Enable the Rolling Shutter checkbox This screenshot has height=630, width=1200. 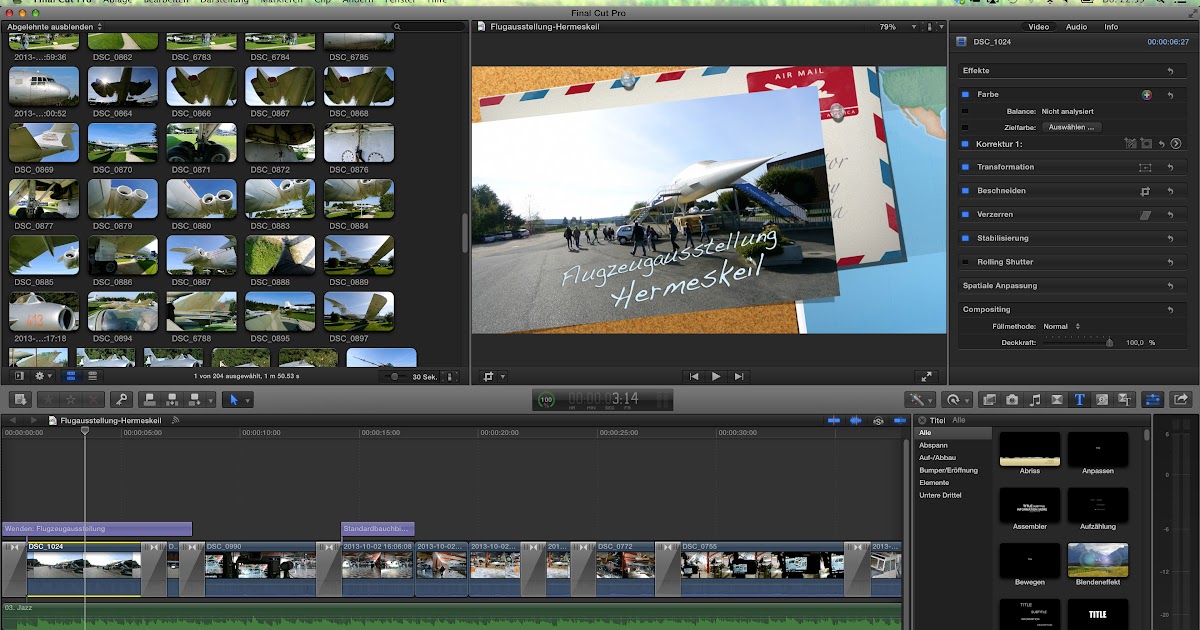pos(965,262)
